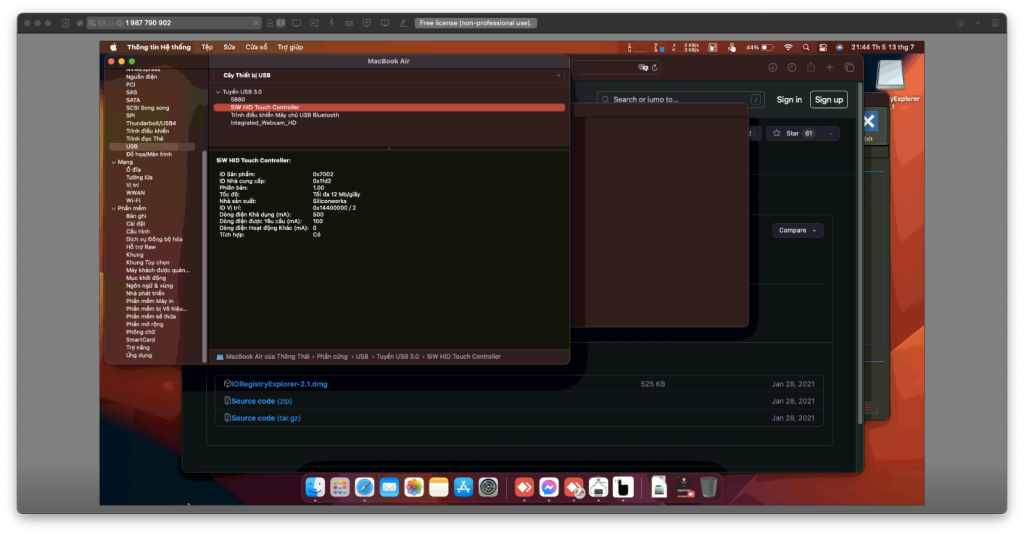Screen dimensions: 1024x535
Task: Click the Sign up button on GitHub
Action: [829, 99]
